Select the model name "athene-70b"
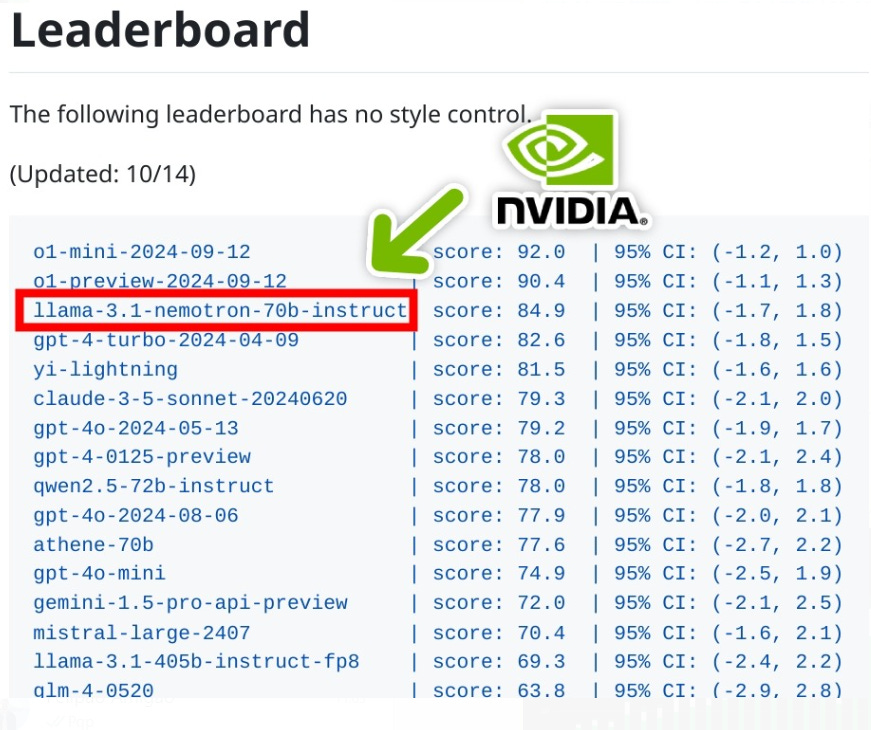871x730 pixels. click(93, 544)
